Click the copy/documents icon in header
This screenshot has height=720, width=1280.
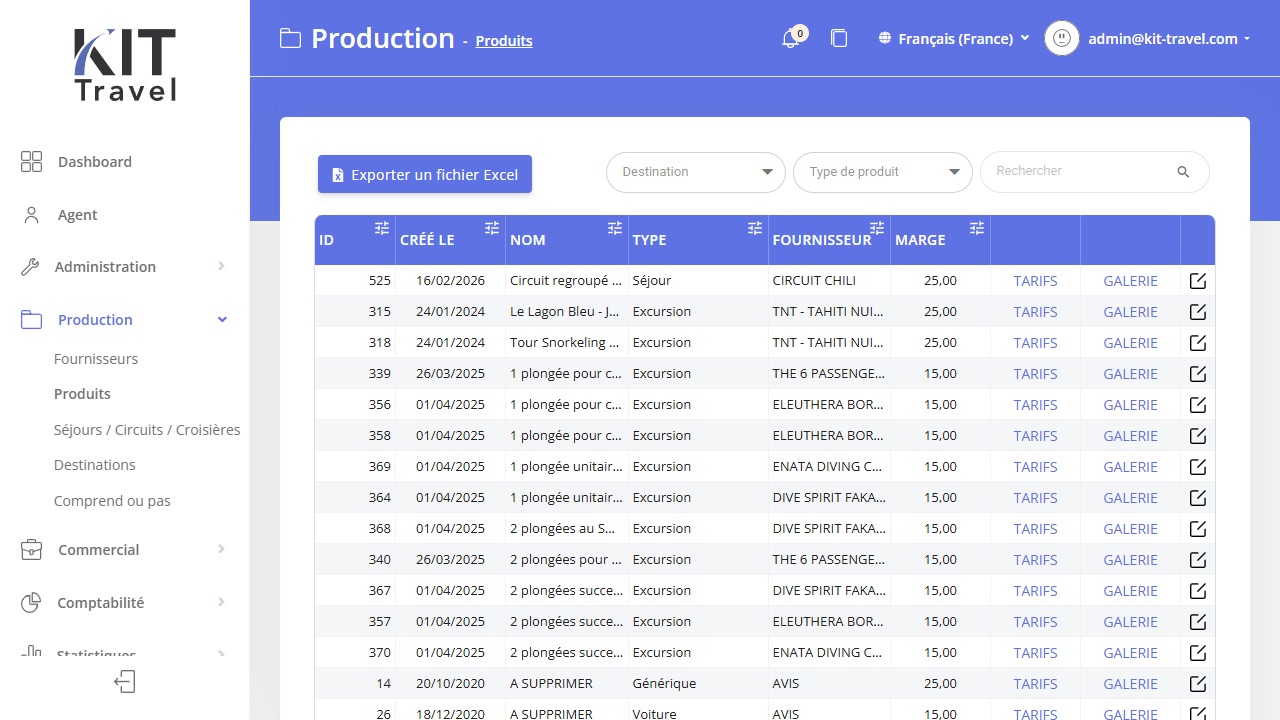[839, 38]
